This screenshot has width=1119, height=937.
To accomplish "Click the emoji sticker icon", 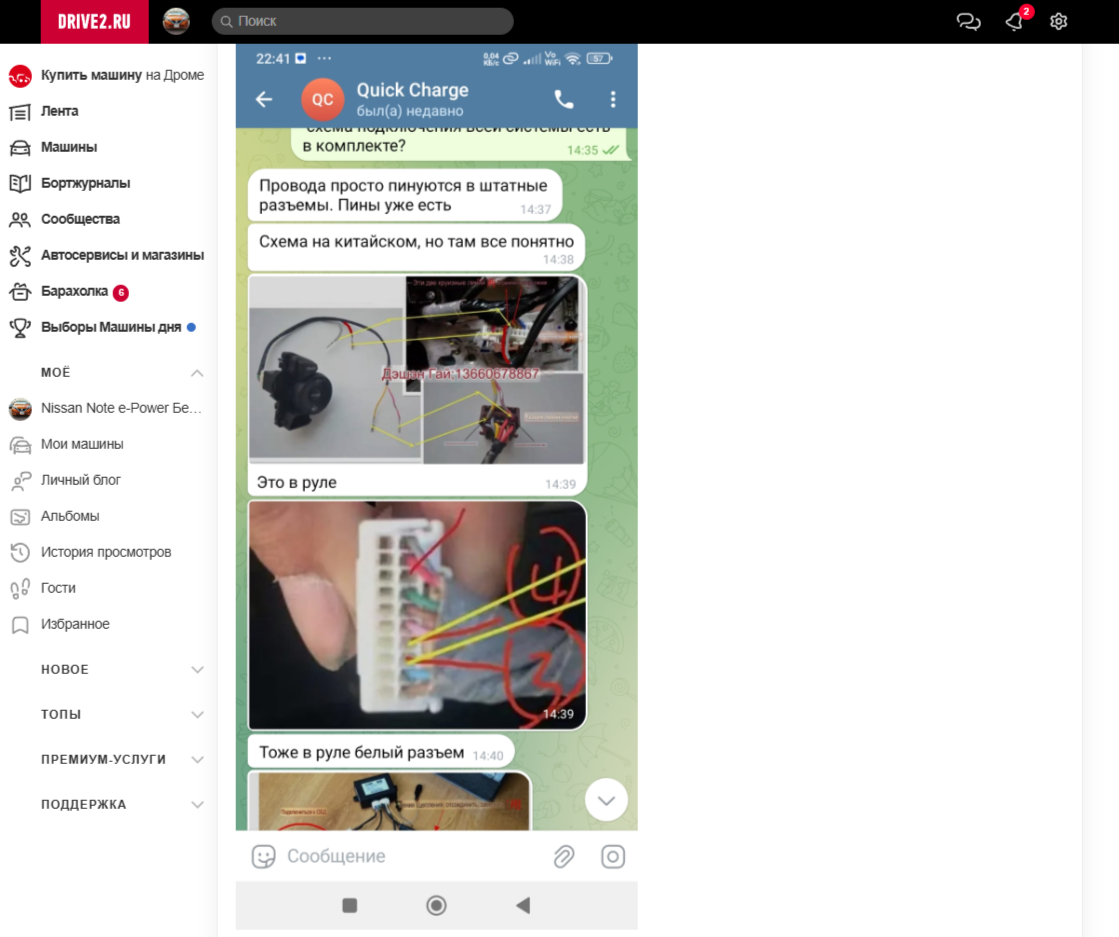I will (x=263, y=856).
